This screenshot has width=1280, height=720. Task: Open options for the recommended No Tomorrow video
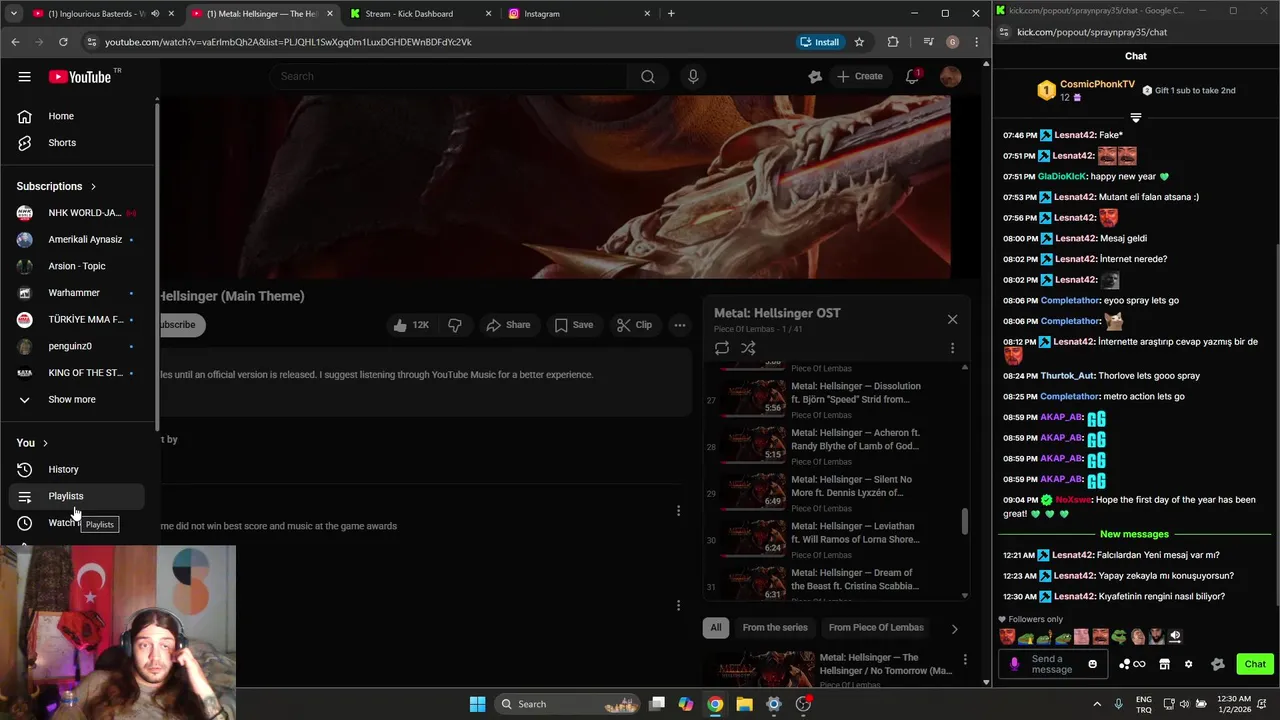point(965,659)
